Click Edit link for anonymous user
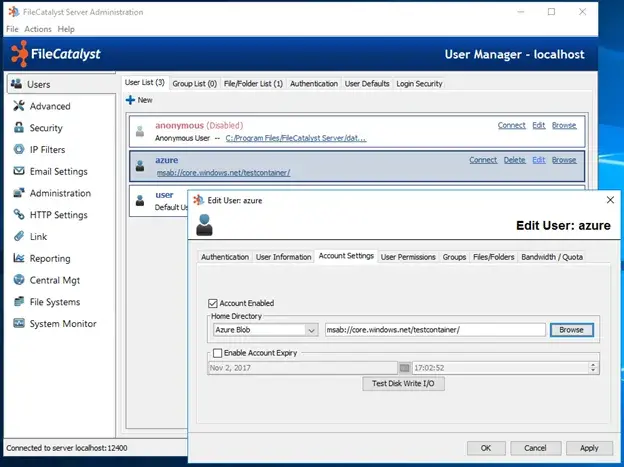This screenshot has width=624, height=467. [538, 125]
